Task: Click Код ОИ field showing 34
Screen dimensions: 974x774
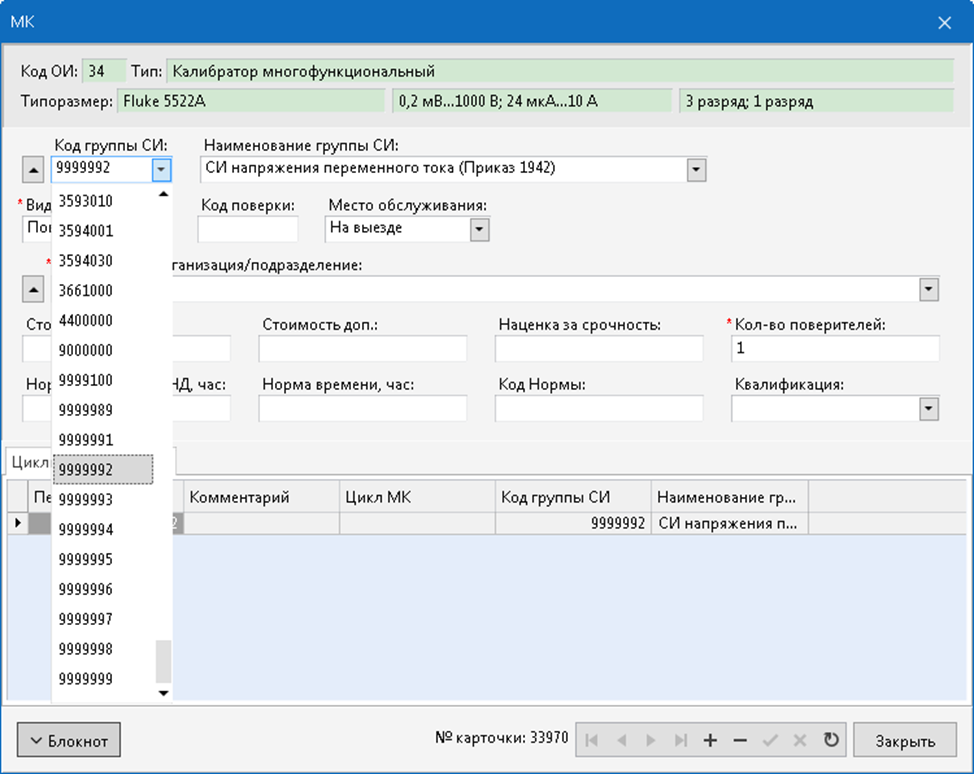Action: click(104, 71)
